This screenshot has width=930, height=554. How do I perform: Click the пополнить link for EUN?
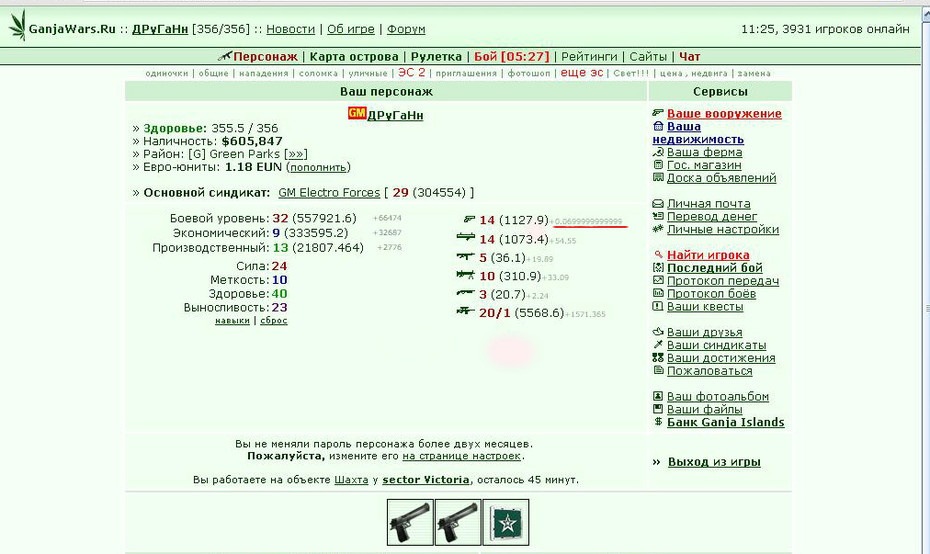318,167
